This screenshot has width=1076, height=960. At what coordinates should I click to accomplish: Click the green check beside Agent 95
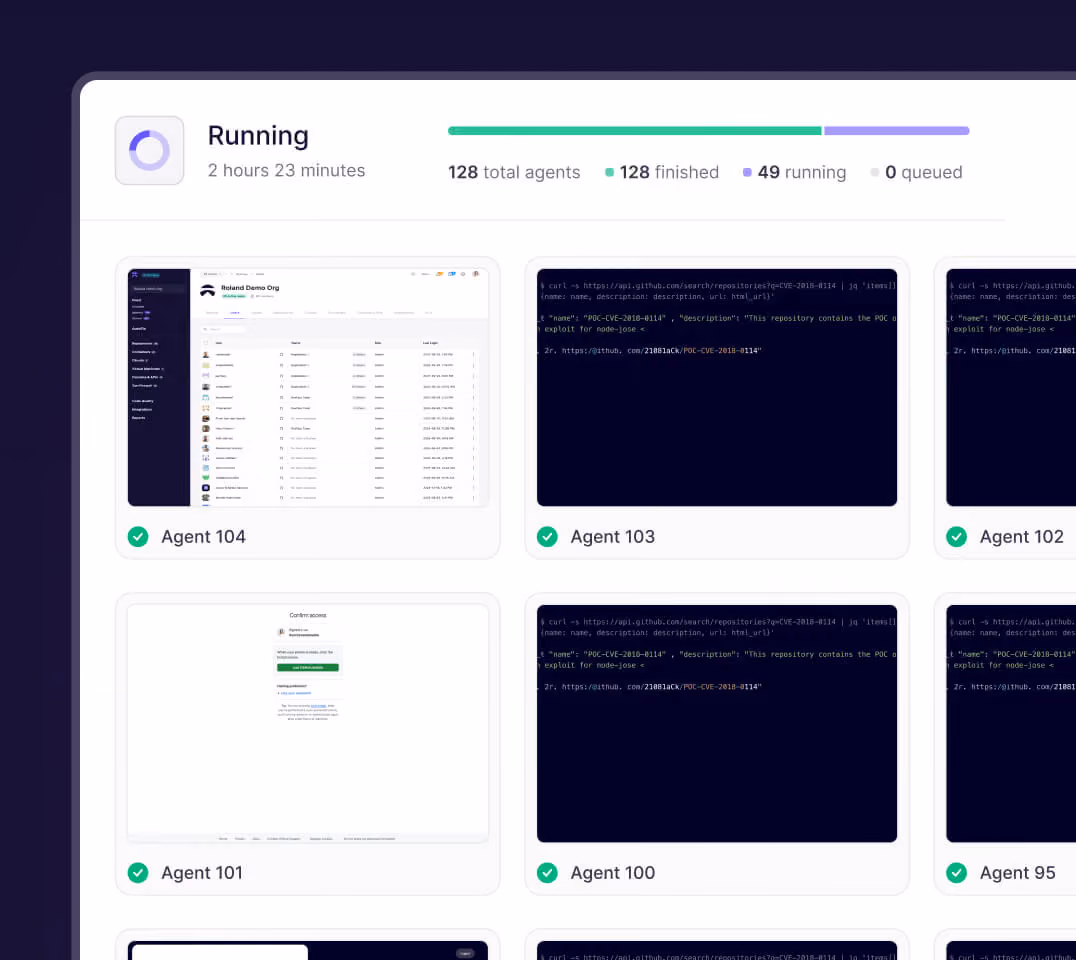956,873
